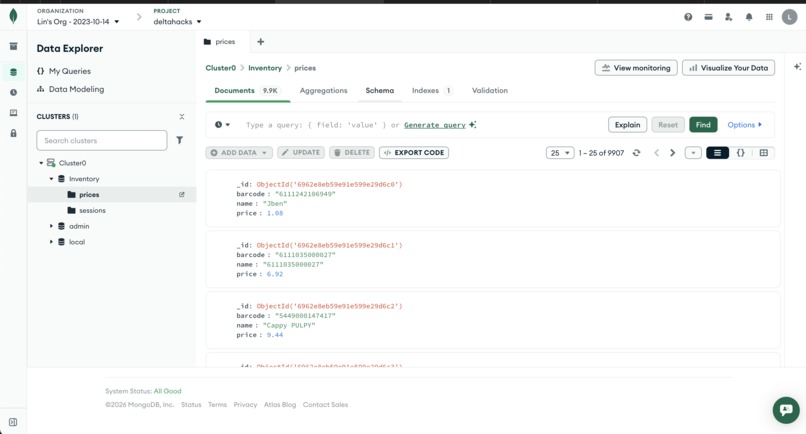Open the billing card icon in header
Screen dimensions: 806x434
coord(708,17)
